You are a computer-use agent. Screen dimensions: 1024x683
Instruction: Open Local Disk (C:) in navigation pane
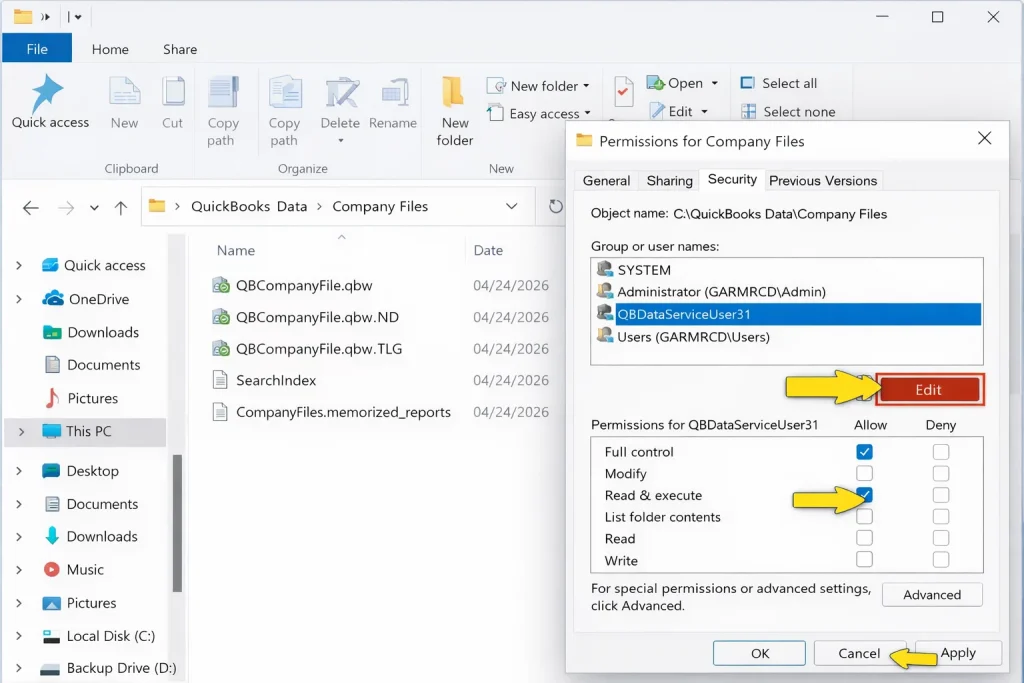(98, 636)
